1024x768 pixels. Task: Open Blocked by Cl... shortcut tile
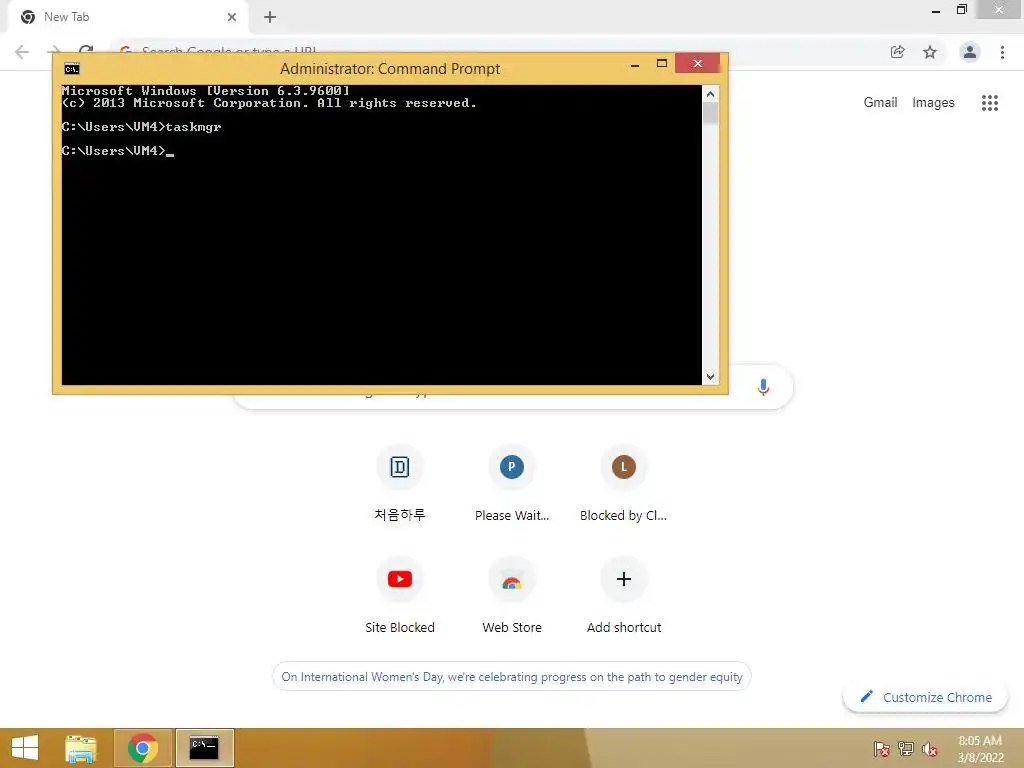(x=624, y=483)
